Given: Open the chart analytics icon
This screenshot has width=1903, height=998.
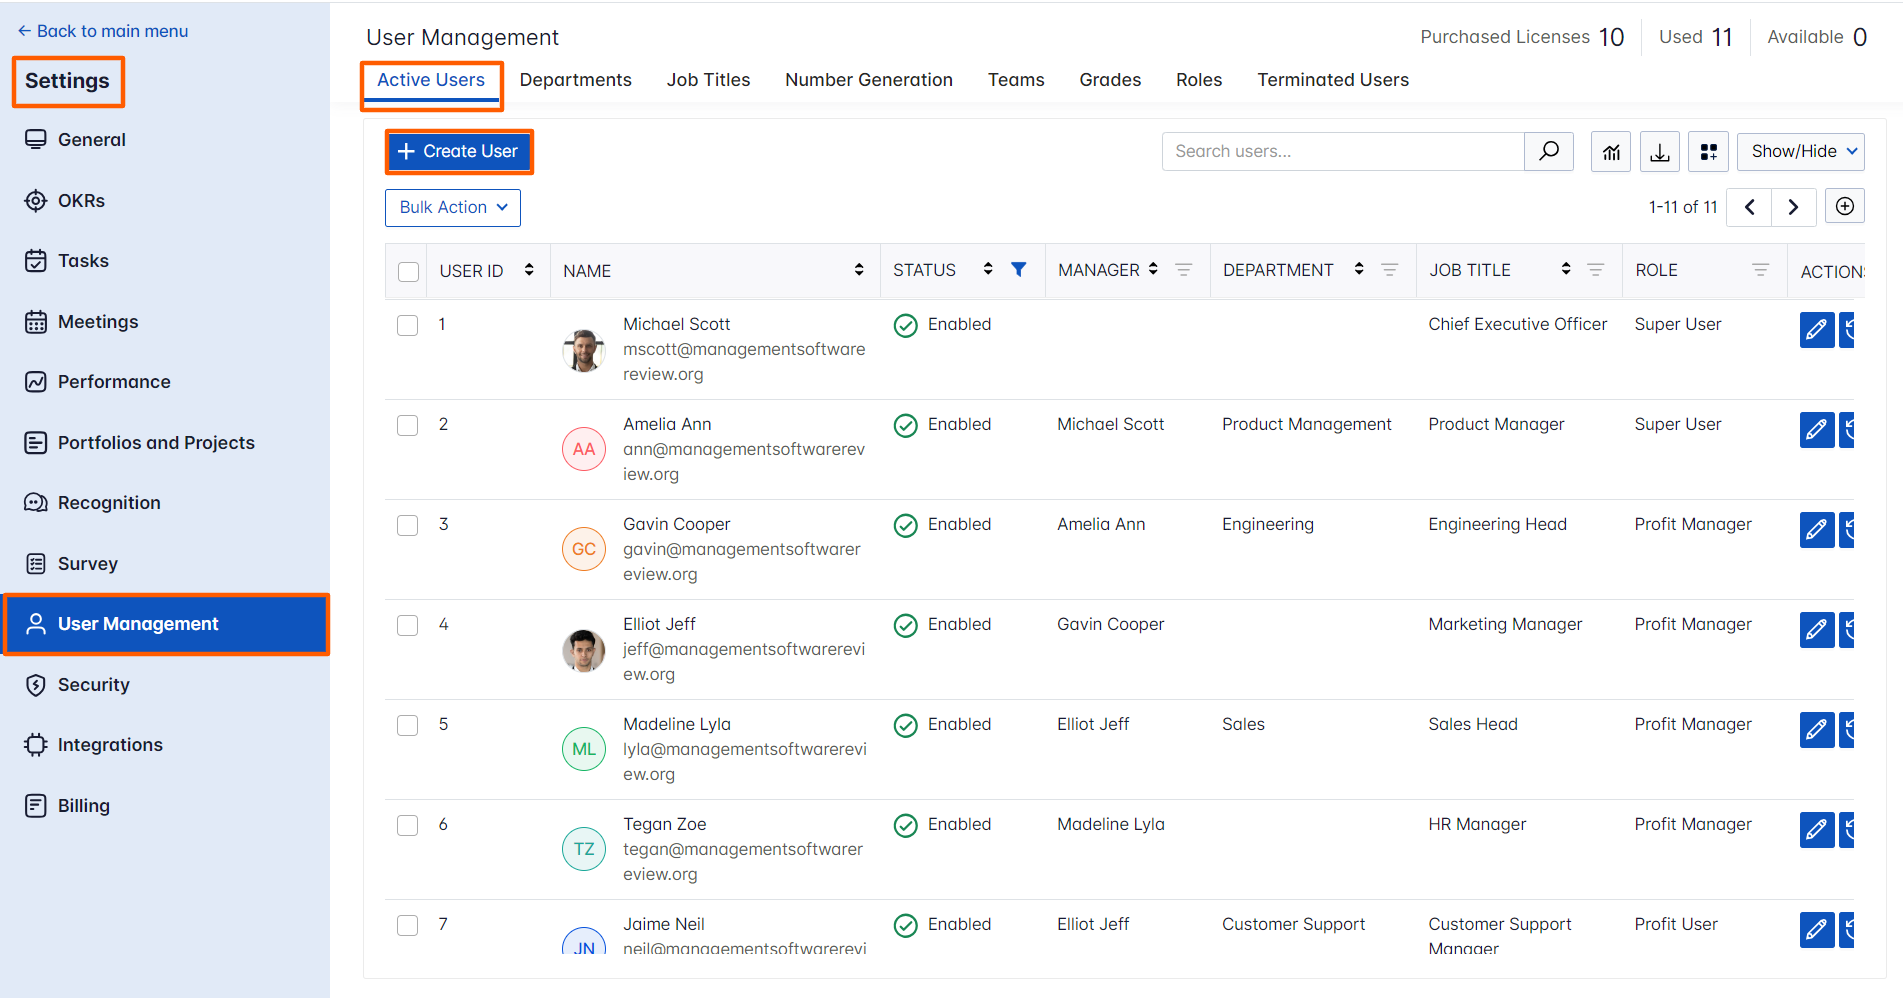Looking at the screenshot, I should click(x=1610, y=152).
